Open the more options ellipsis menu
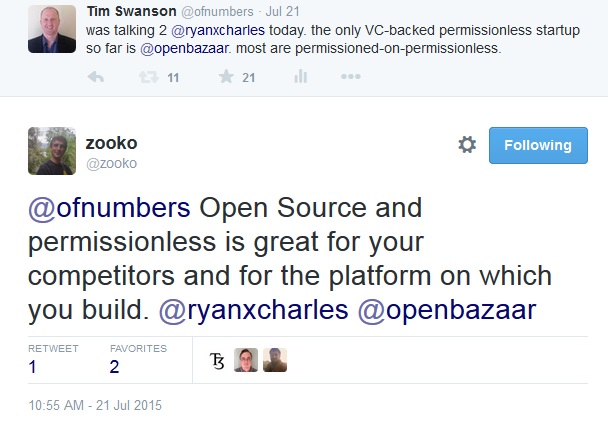608x422 pixels. 351,77
